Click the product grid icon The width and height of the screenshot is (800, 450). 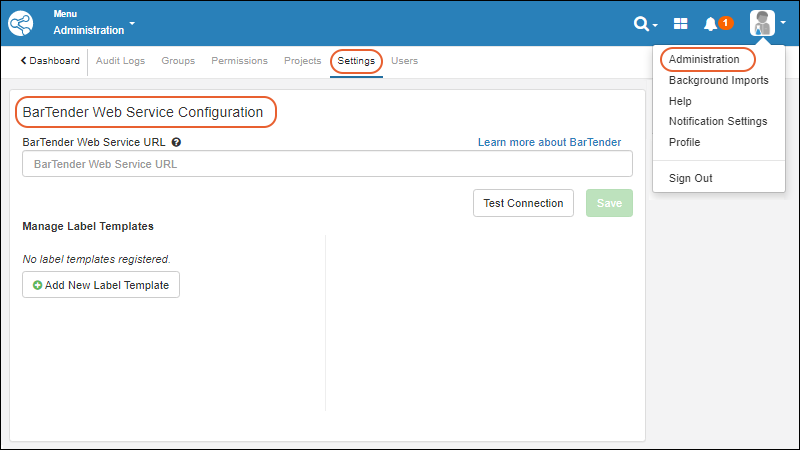[680, 23]
